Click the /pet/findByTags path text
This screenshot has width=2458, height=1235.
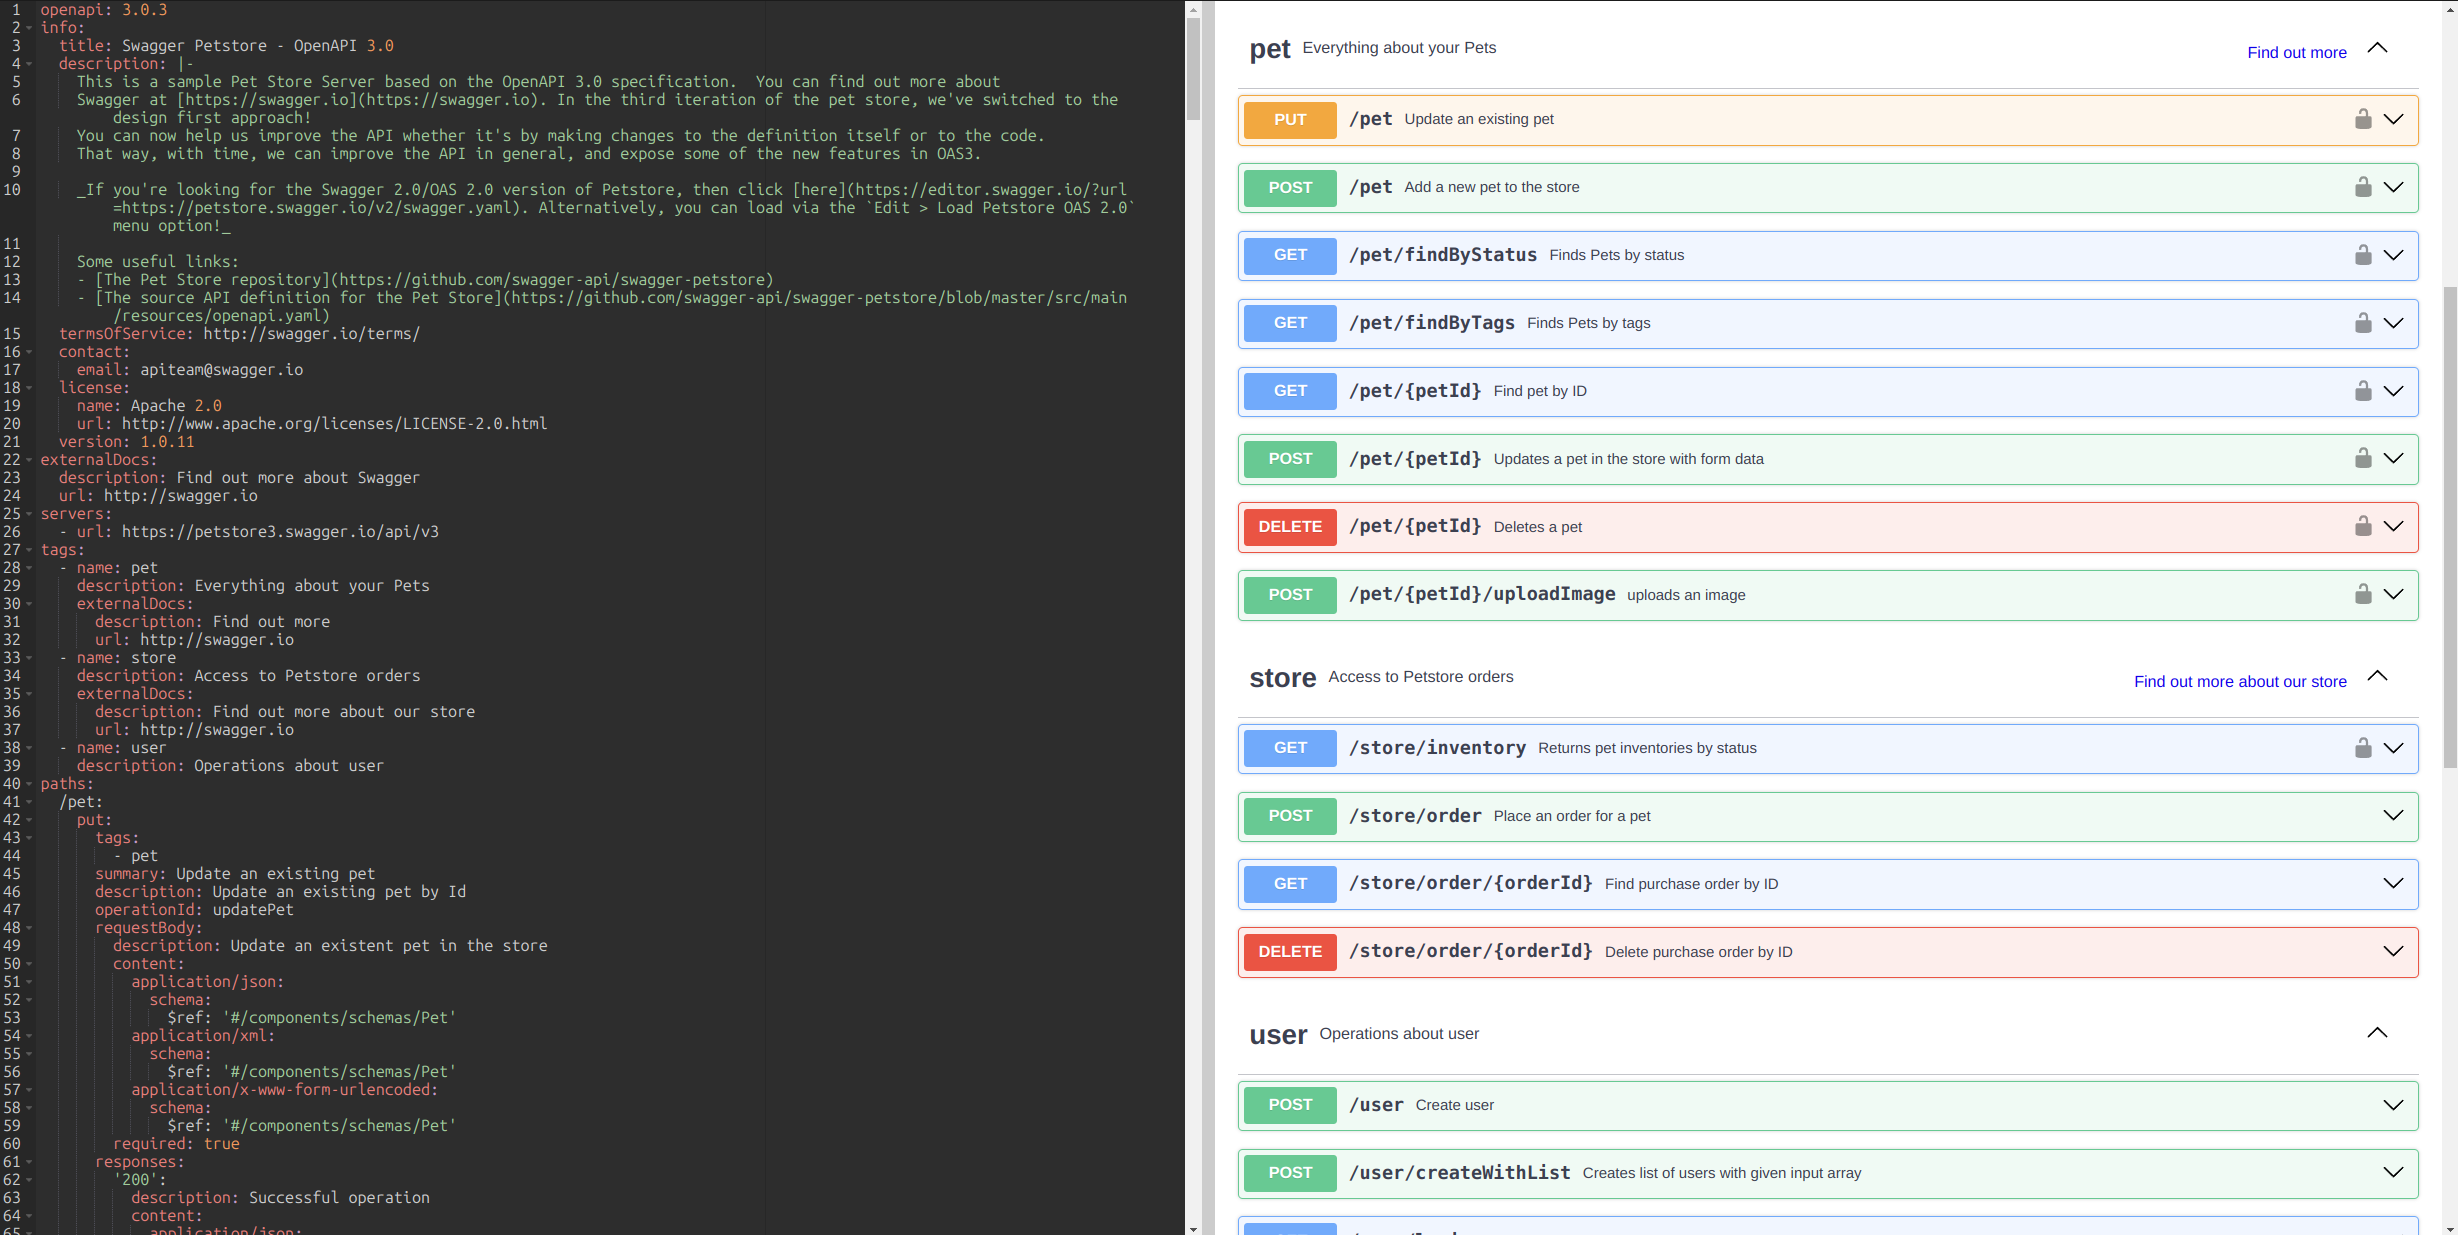point(1431,323)
